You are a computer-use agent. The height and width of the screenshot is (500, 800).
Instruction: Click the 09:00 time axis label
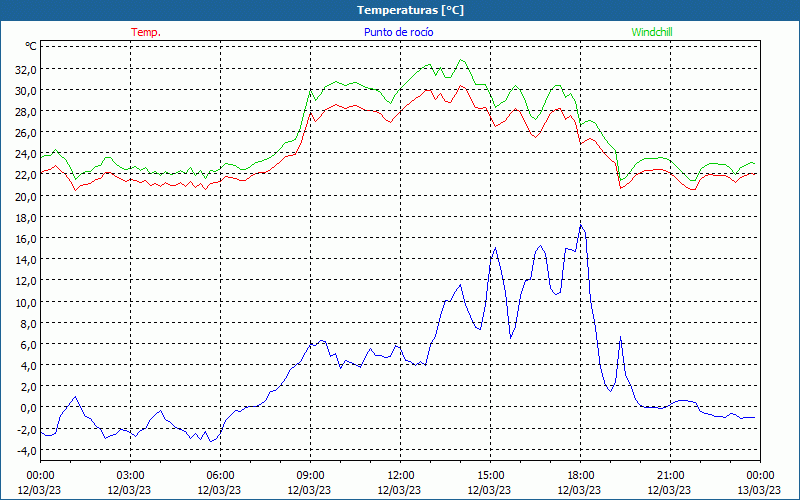point(310,476)
